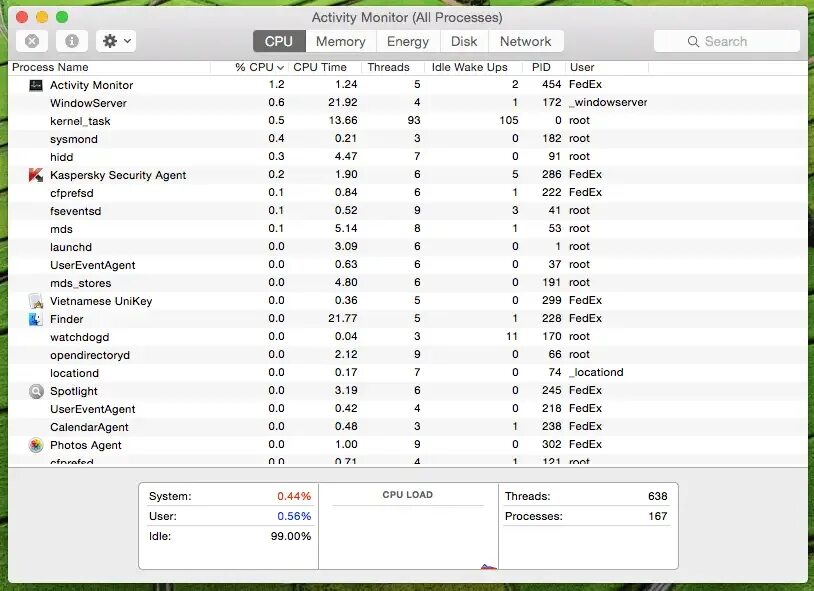Viewport: 814px width, 591px height.
Task: Click kernel_task's 105 idle wake ups
Action: point(509,120)
